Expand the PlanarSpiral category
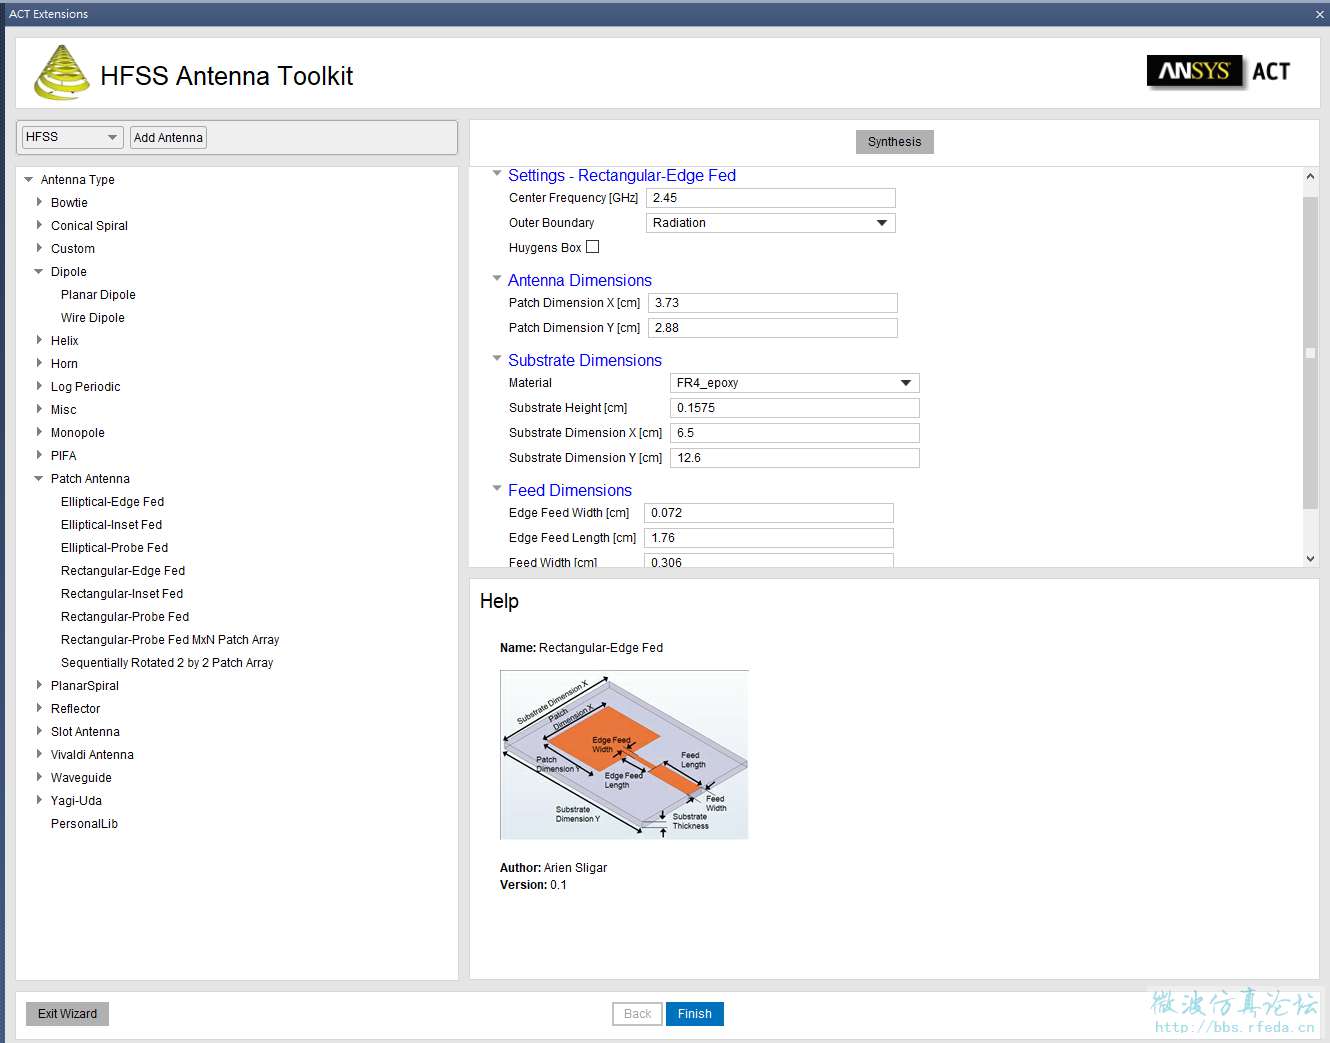Screen dimensions: 1330x1043 [39, 685]
